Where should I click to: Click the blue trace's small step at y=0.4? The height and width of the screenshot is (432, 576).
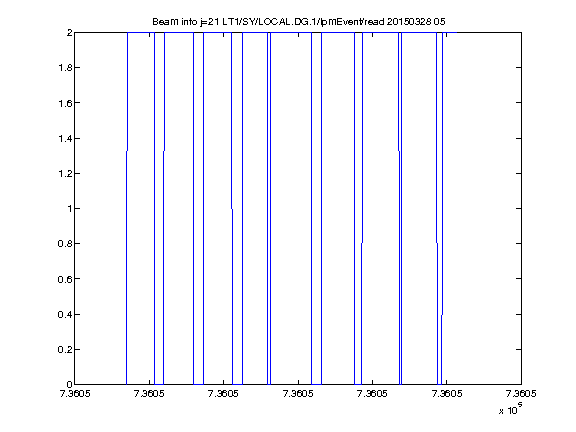(442, 314)
